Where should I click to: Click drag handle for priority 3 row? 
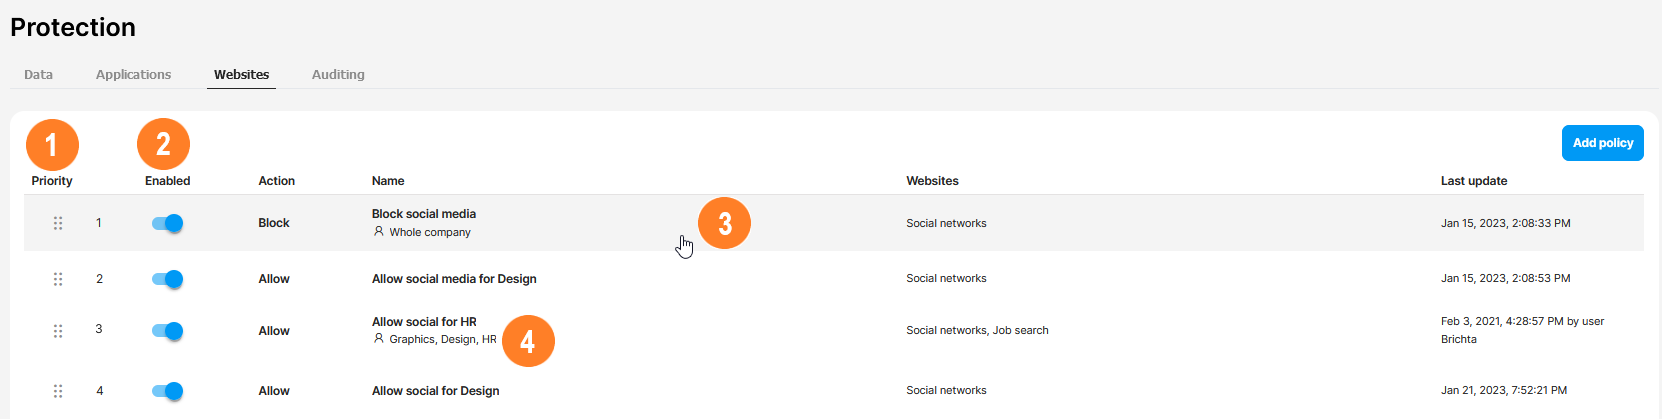(58, 331)
